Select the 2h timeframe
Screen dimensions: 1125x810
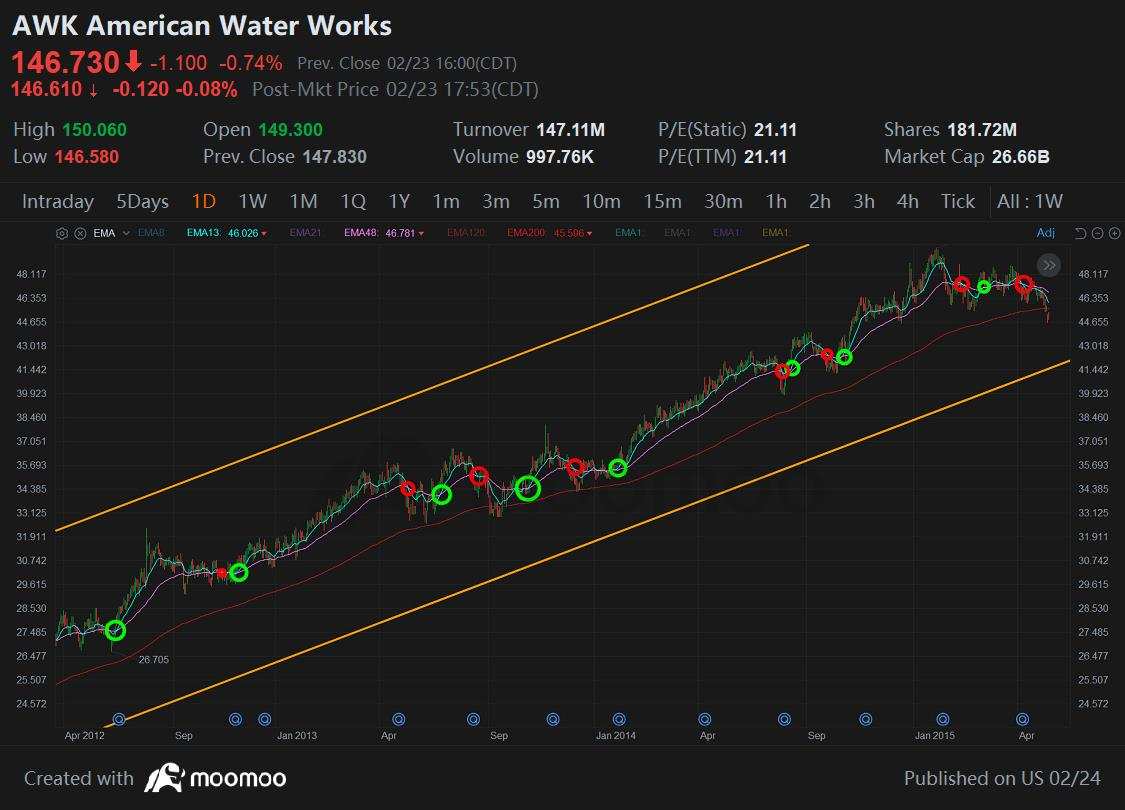click(820, 202)
